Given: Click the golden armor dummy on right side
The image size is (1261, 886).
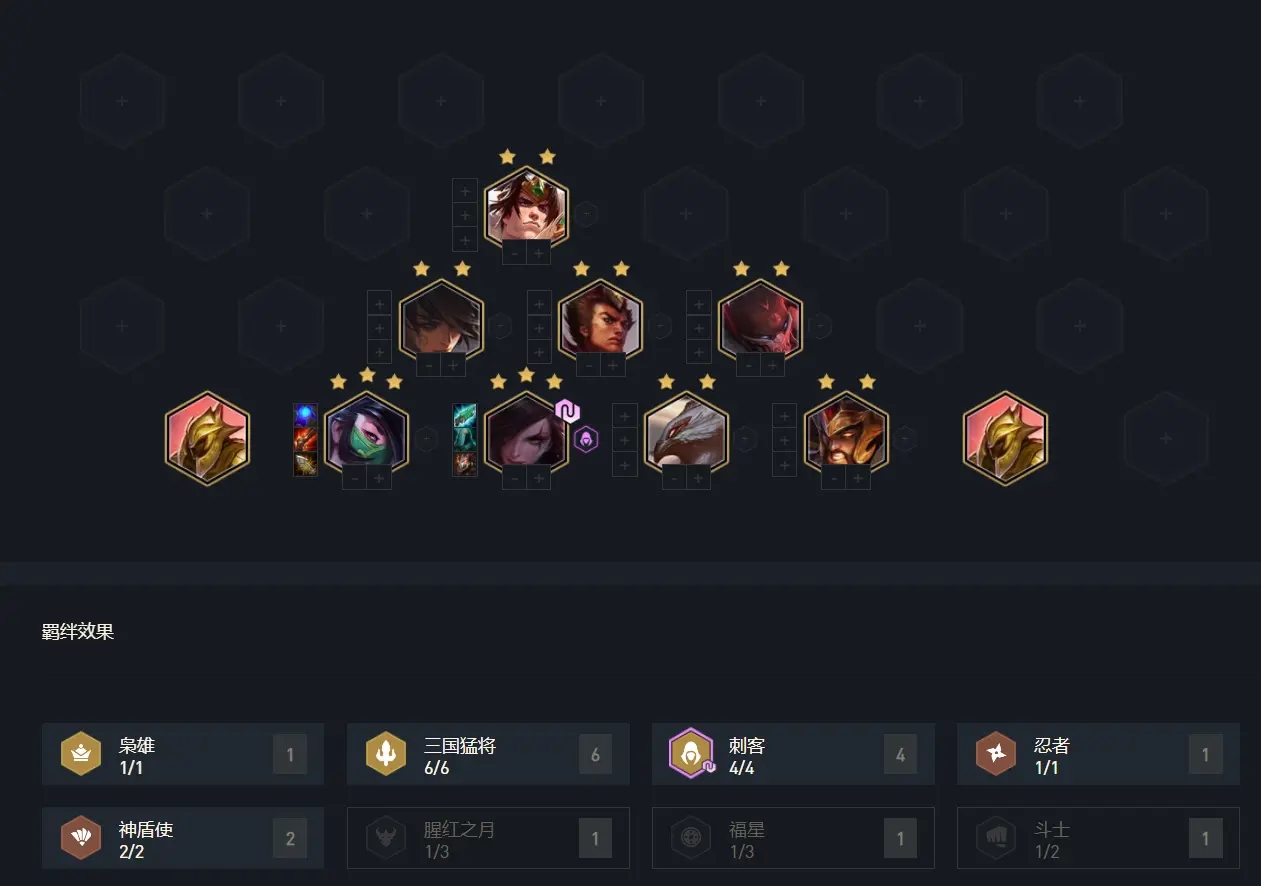Looking at the screenshot, I should pyautogui.click(x=1005, y=437).
